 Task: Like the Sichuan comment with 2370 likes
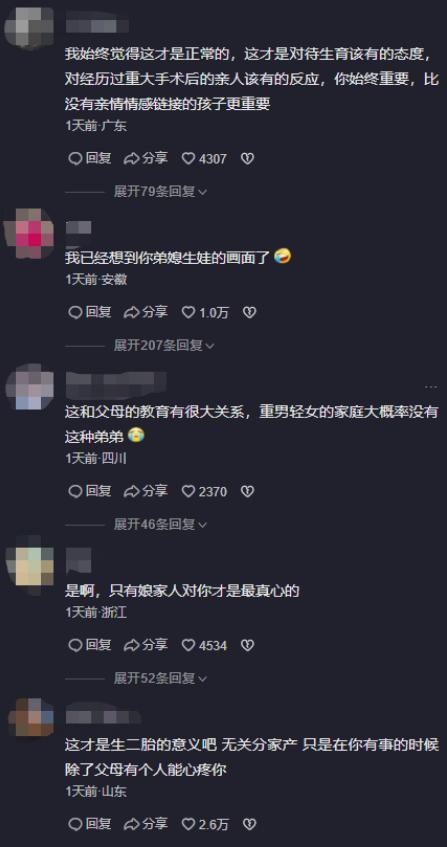pos(204,491)
